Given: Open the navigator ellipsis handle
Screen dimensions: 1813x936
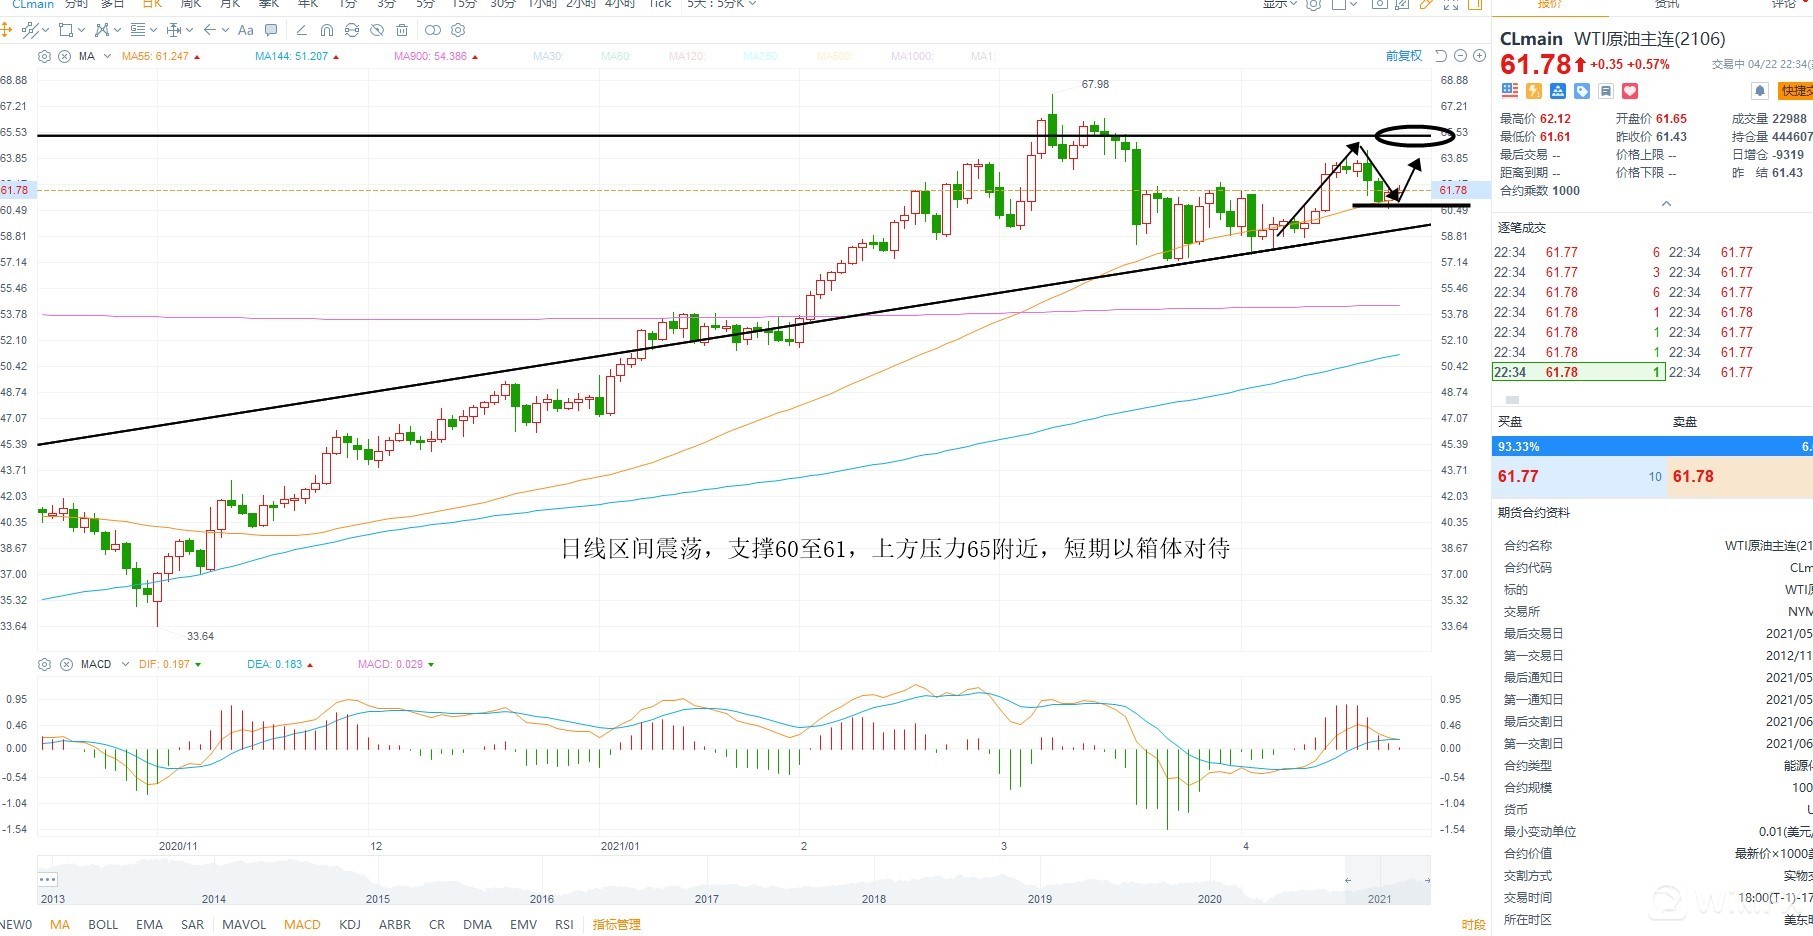Looking at the screenshot, I should click(x=48, y=879).
